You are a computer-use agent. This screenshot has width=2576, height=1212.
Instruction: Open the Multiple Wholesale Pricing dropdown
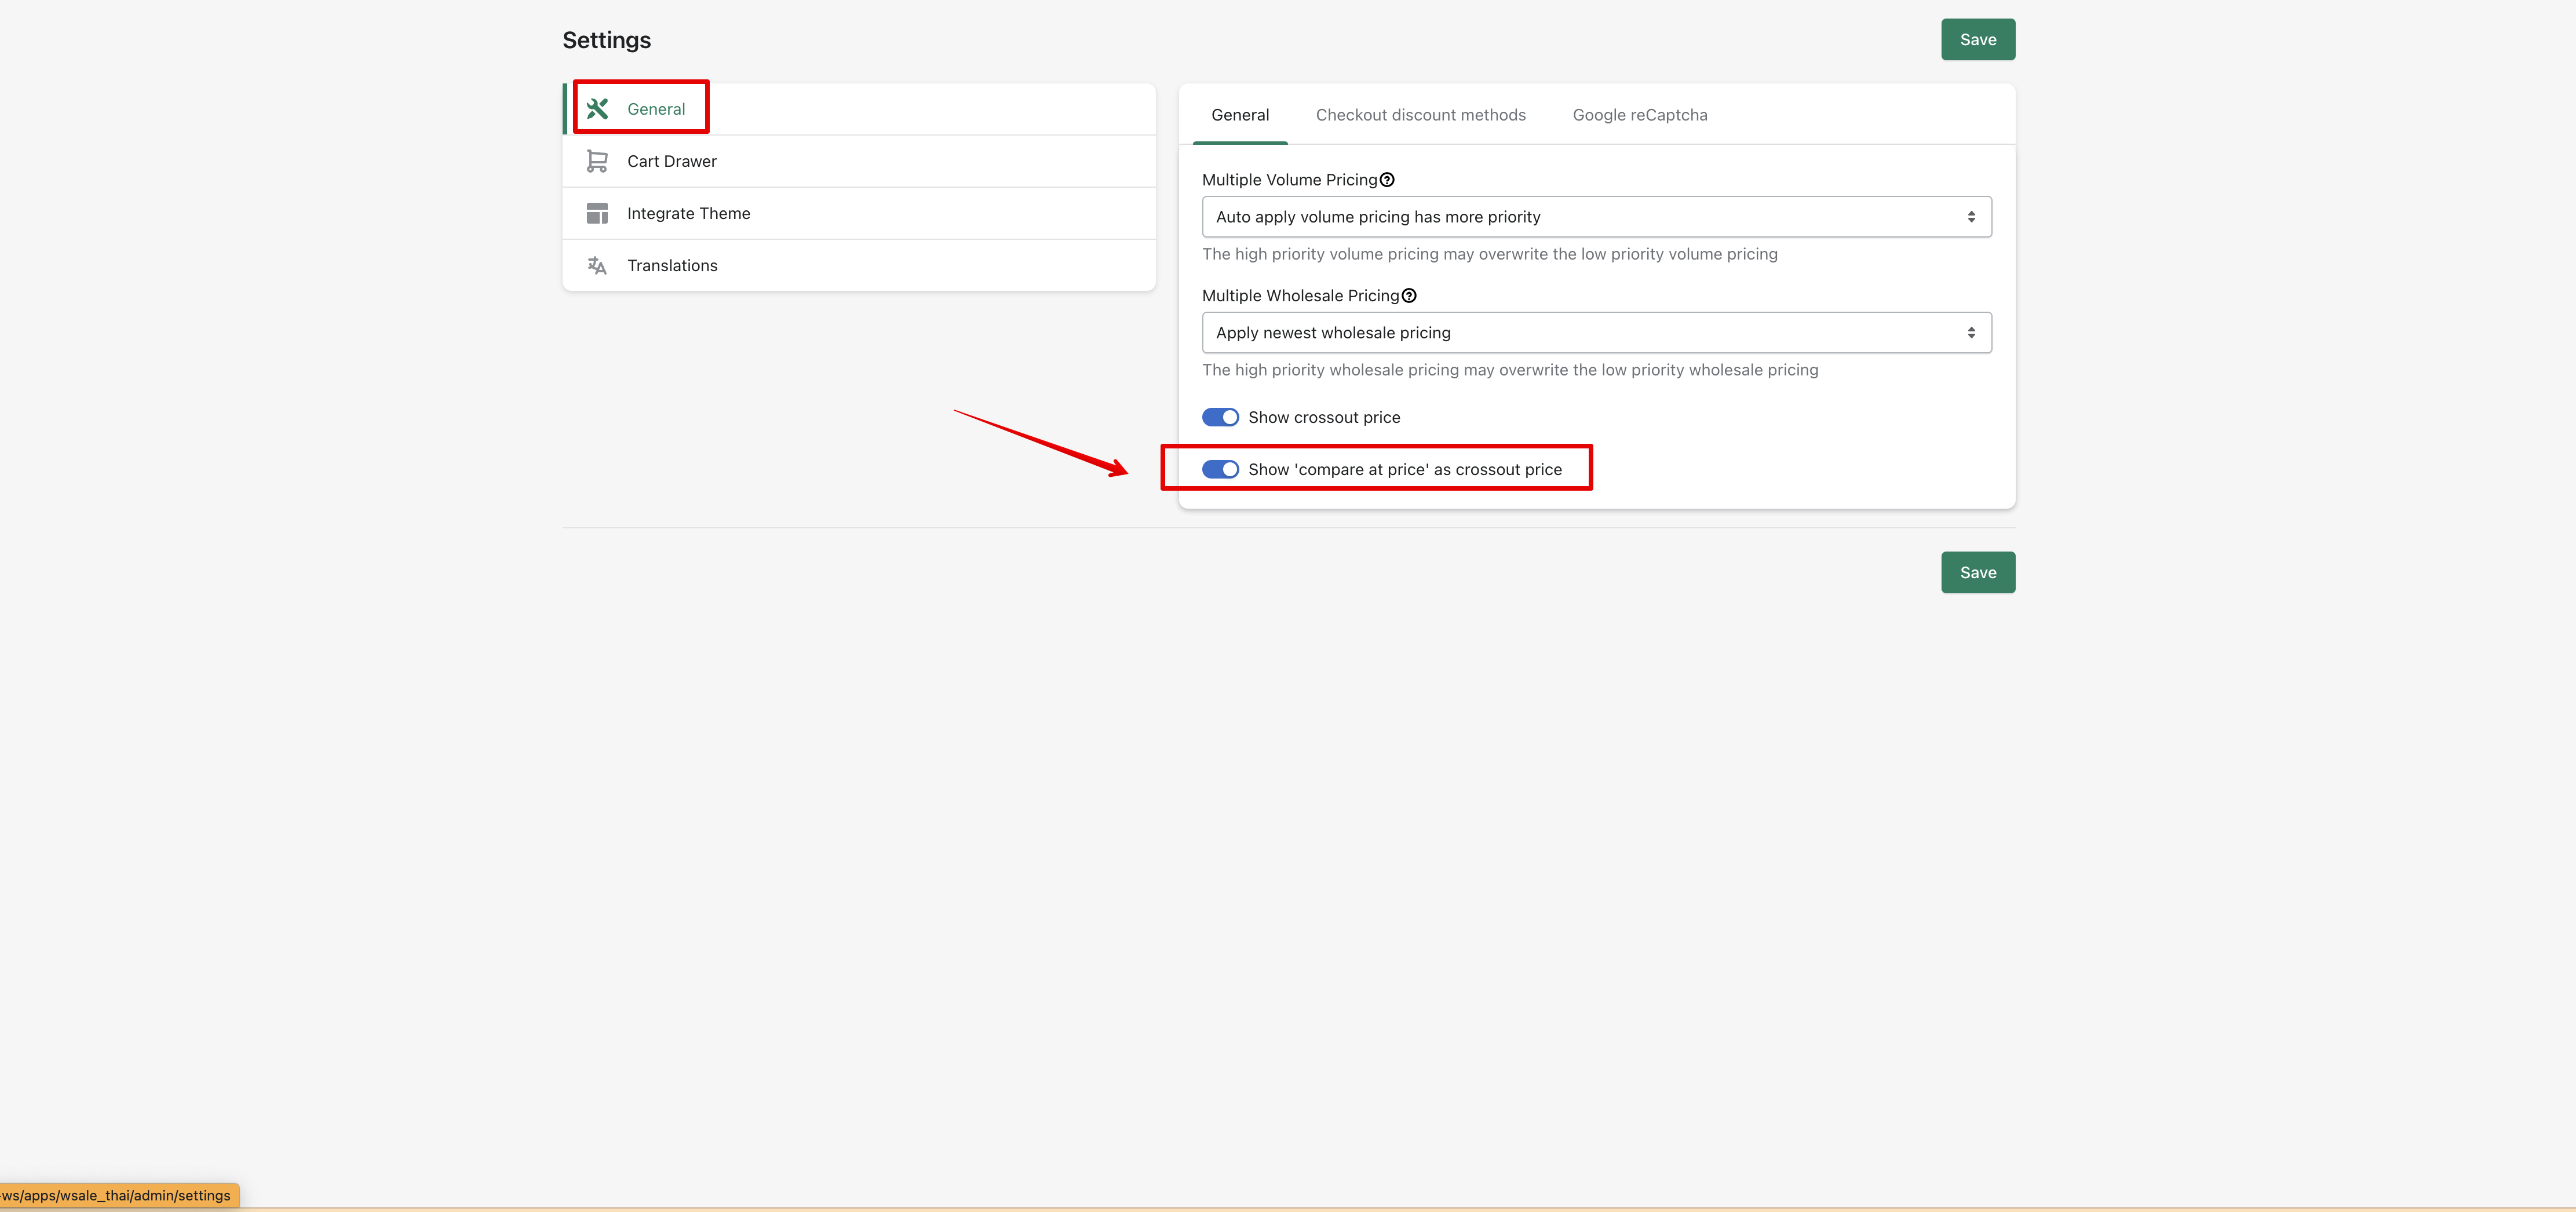point(1596,333)
